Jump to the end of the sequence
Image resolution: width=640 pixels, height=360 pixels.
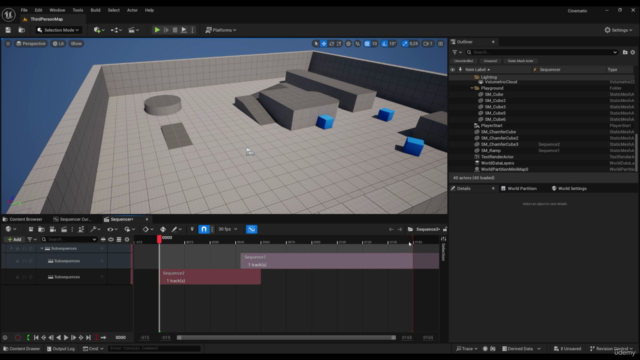[88, 338]
